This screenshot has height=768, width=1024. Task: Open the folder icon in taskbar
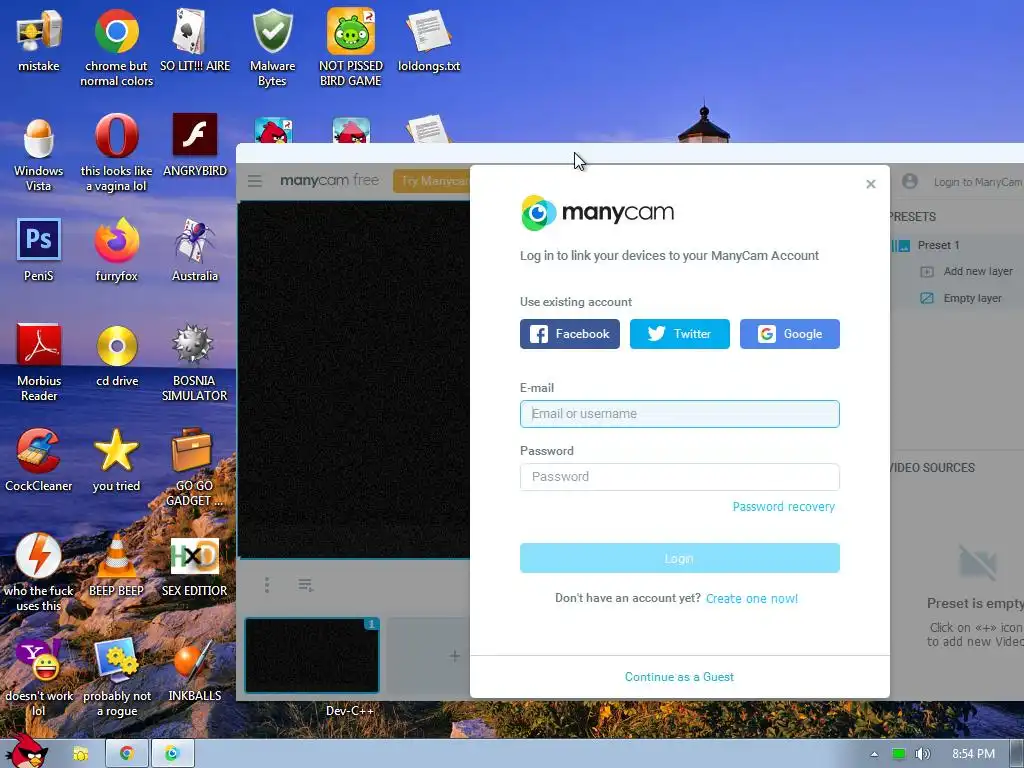click(80, 754)
